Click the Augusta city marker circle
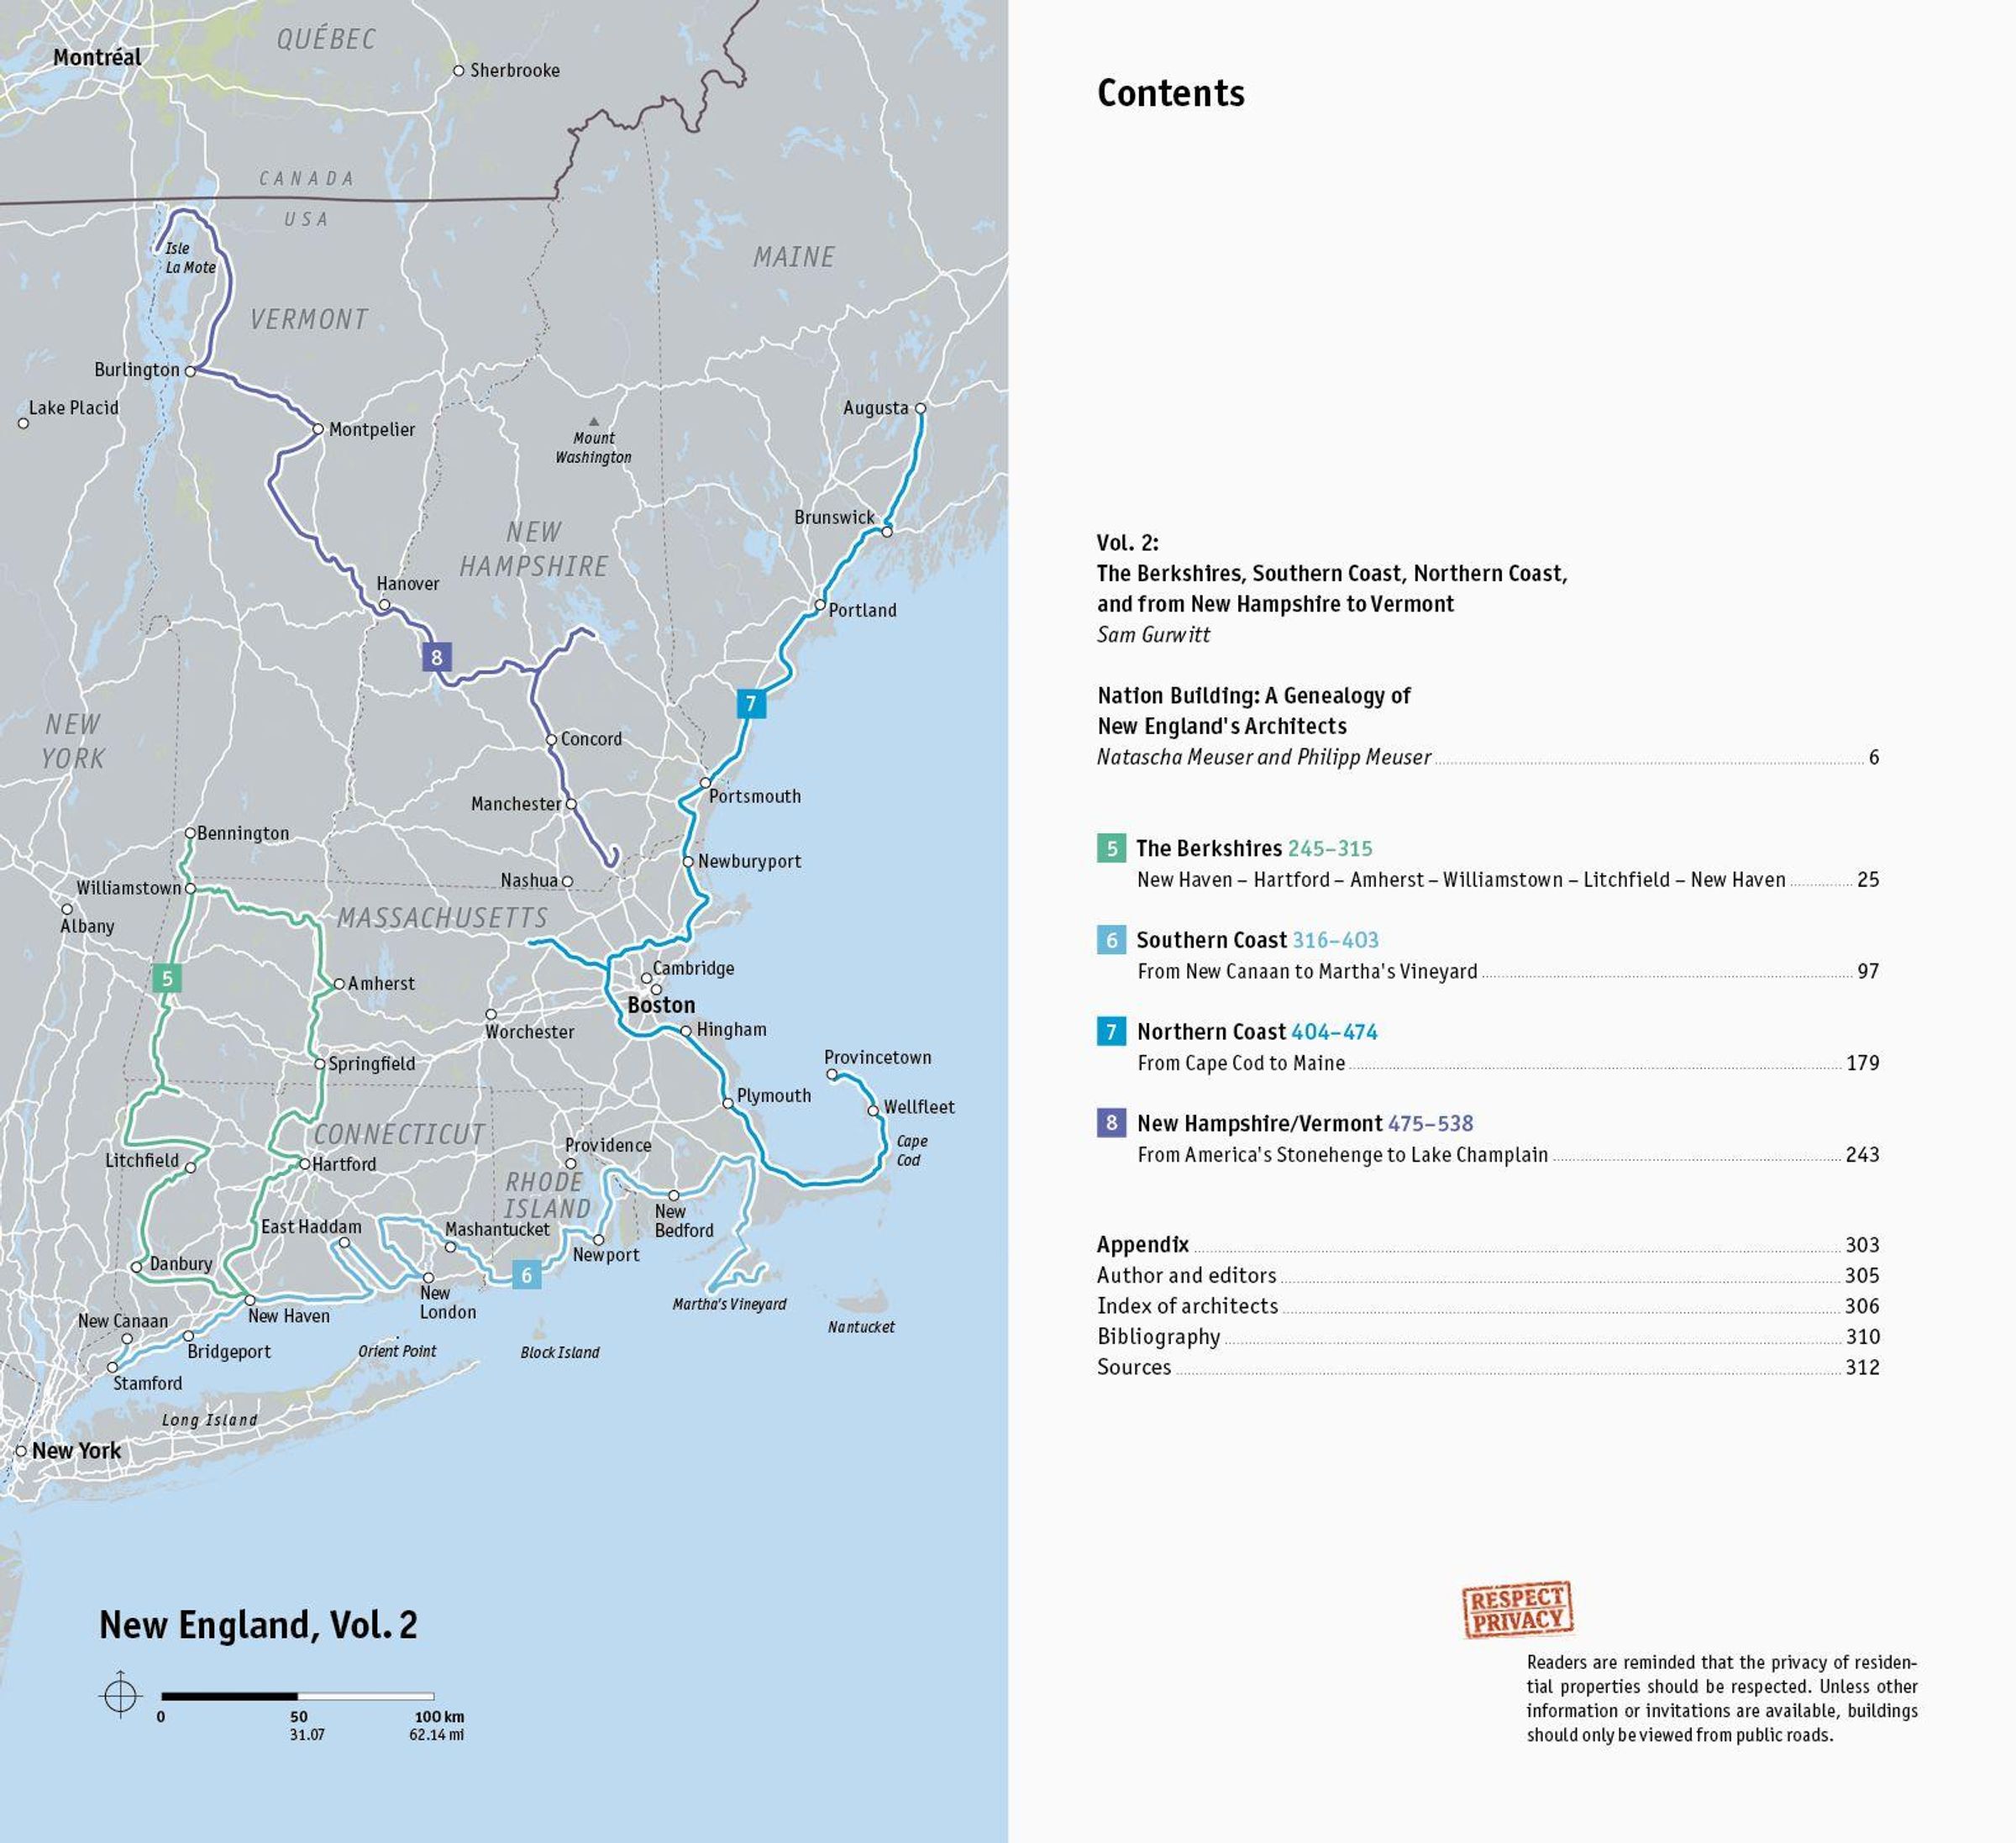2016x1843 pixels. (x=920, y=408)
